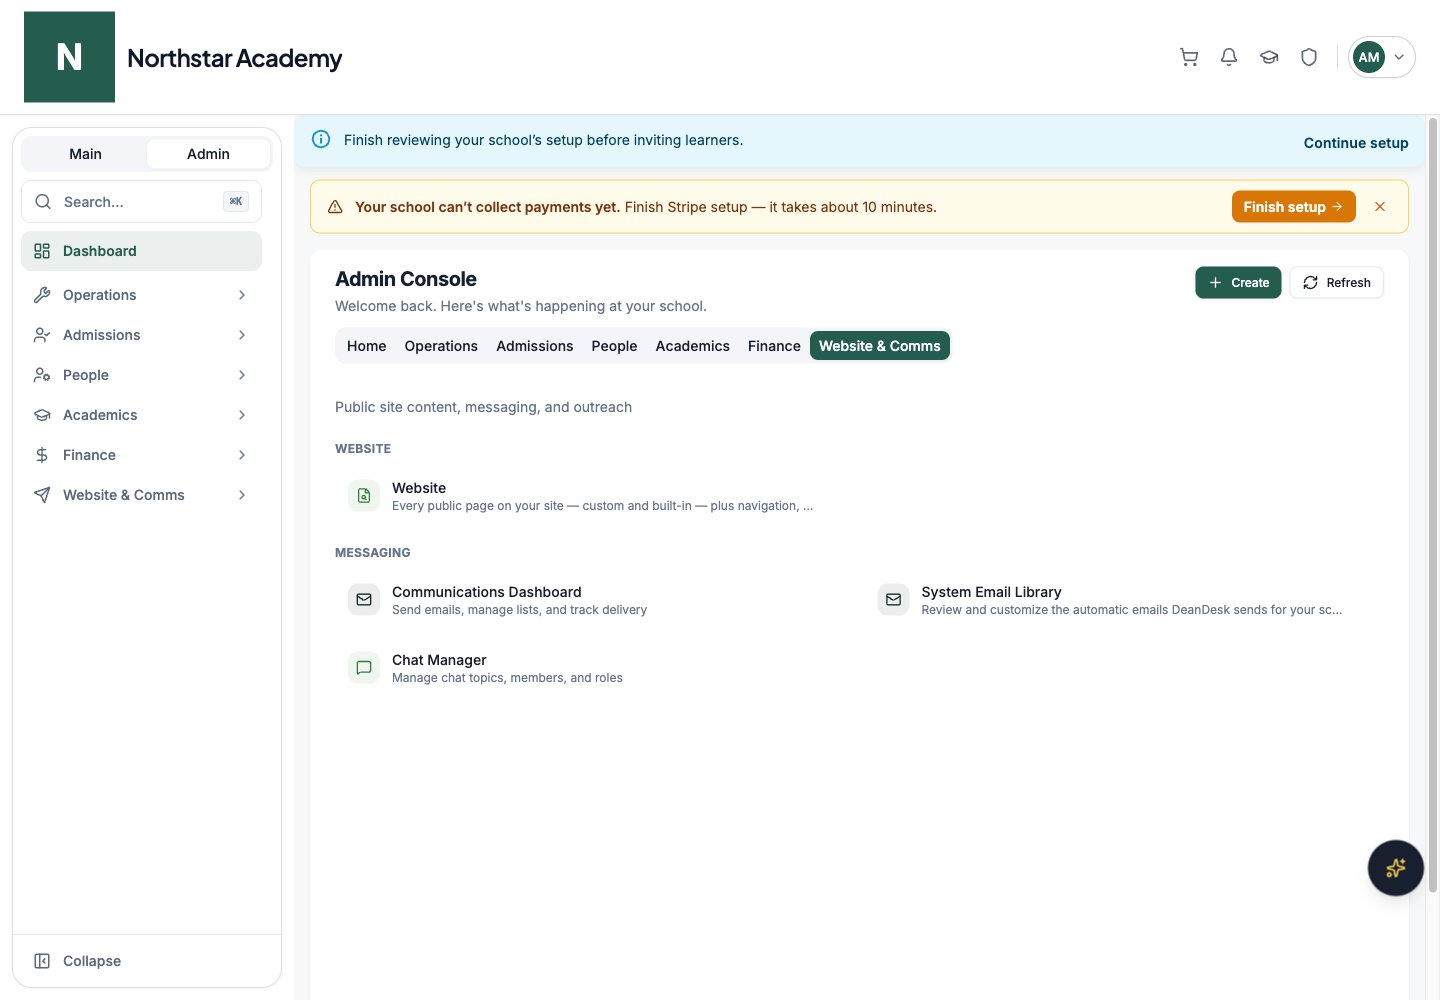
Task: Click the Collapse sidebar icon
Action: (42, 961)
